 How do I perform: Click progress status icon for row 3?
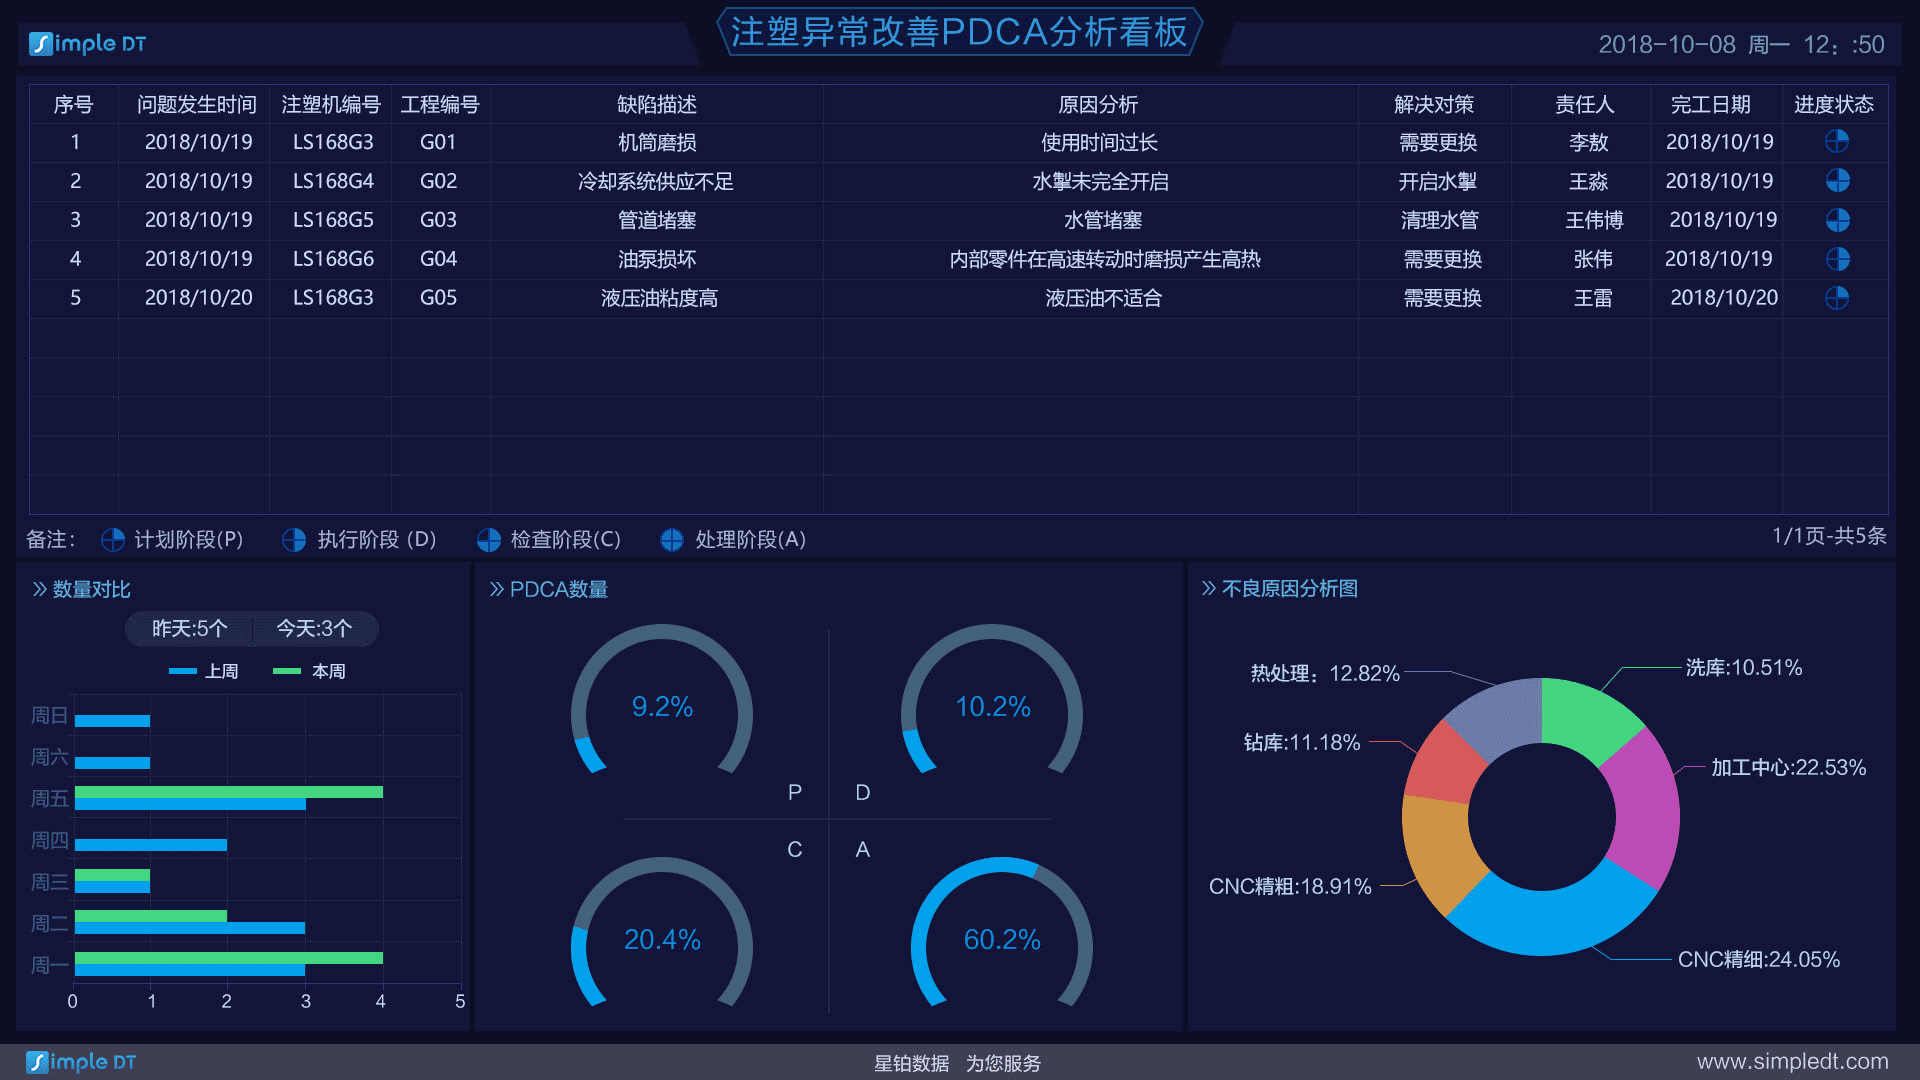[x=1837, y=220]
